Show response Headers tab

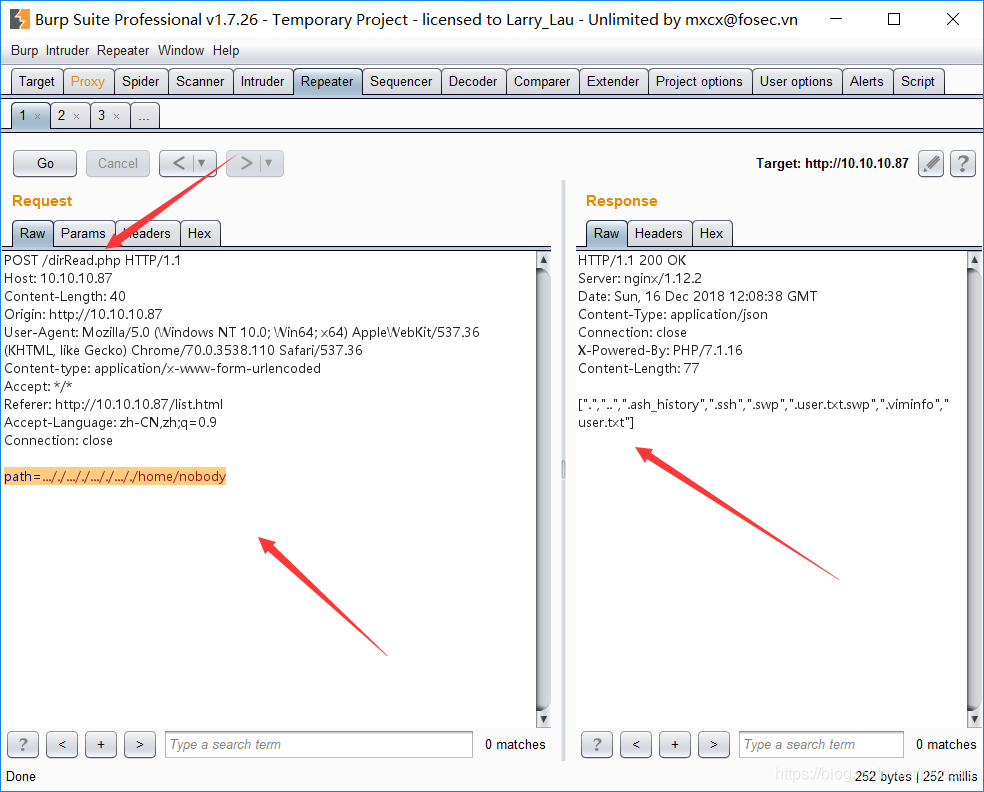point(658,233)
